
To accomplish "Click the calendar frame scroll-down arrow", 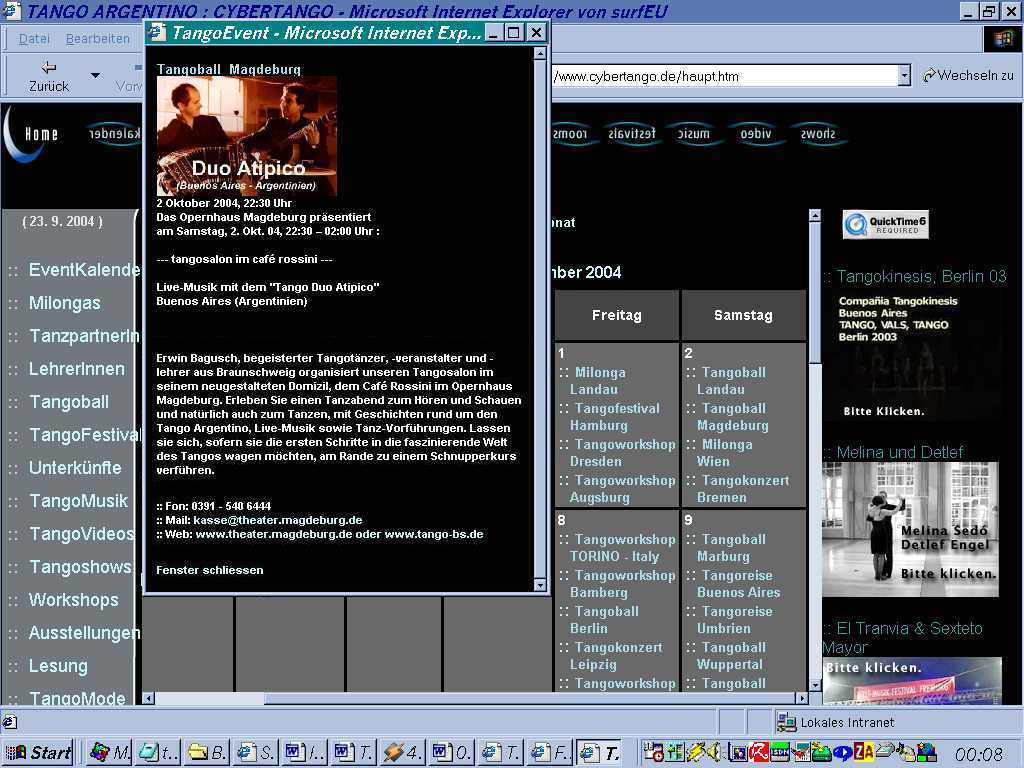I will (x=814, y=685).
